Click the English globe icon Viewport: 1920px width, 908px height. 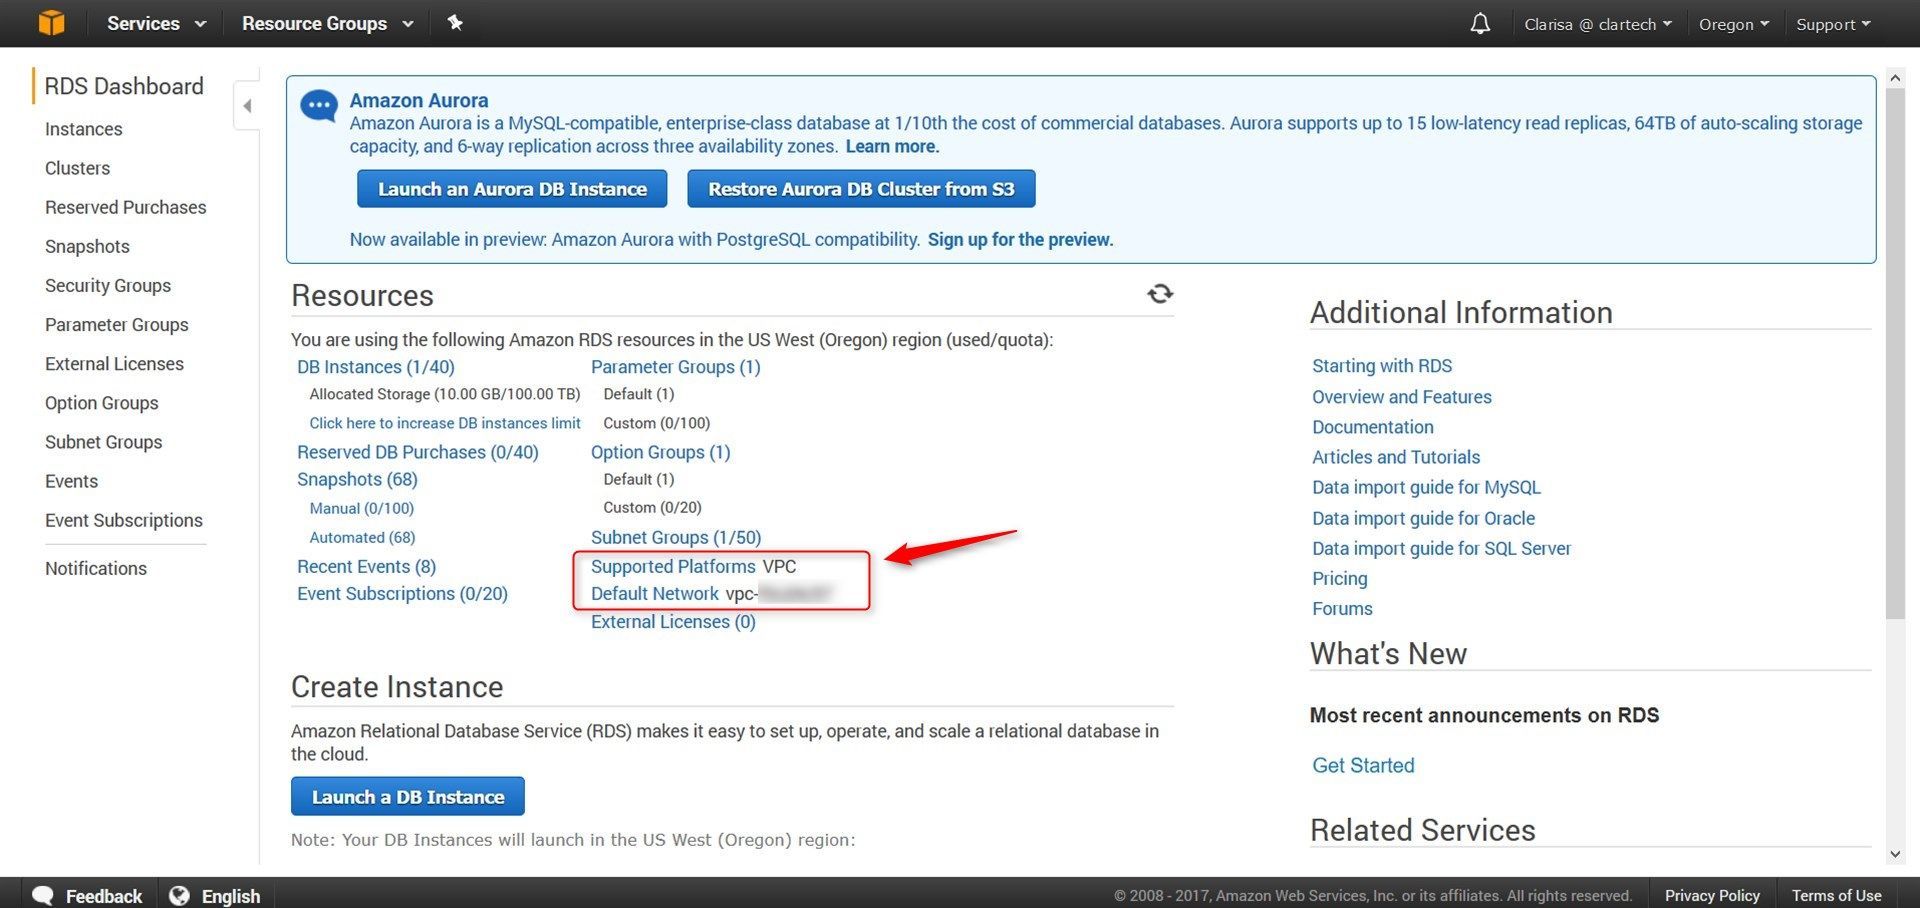[179, 895]
